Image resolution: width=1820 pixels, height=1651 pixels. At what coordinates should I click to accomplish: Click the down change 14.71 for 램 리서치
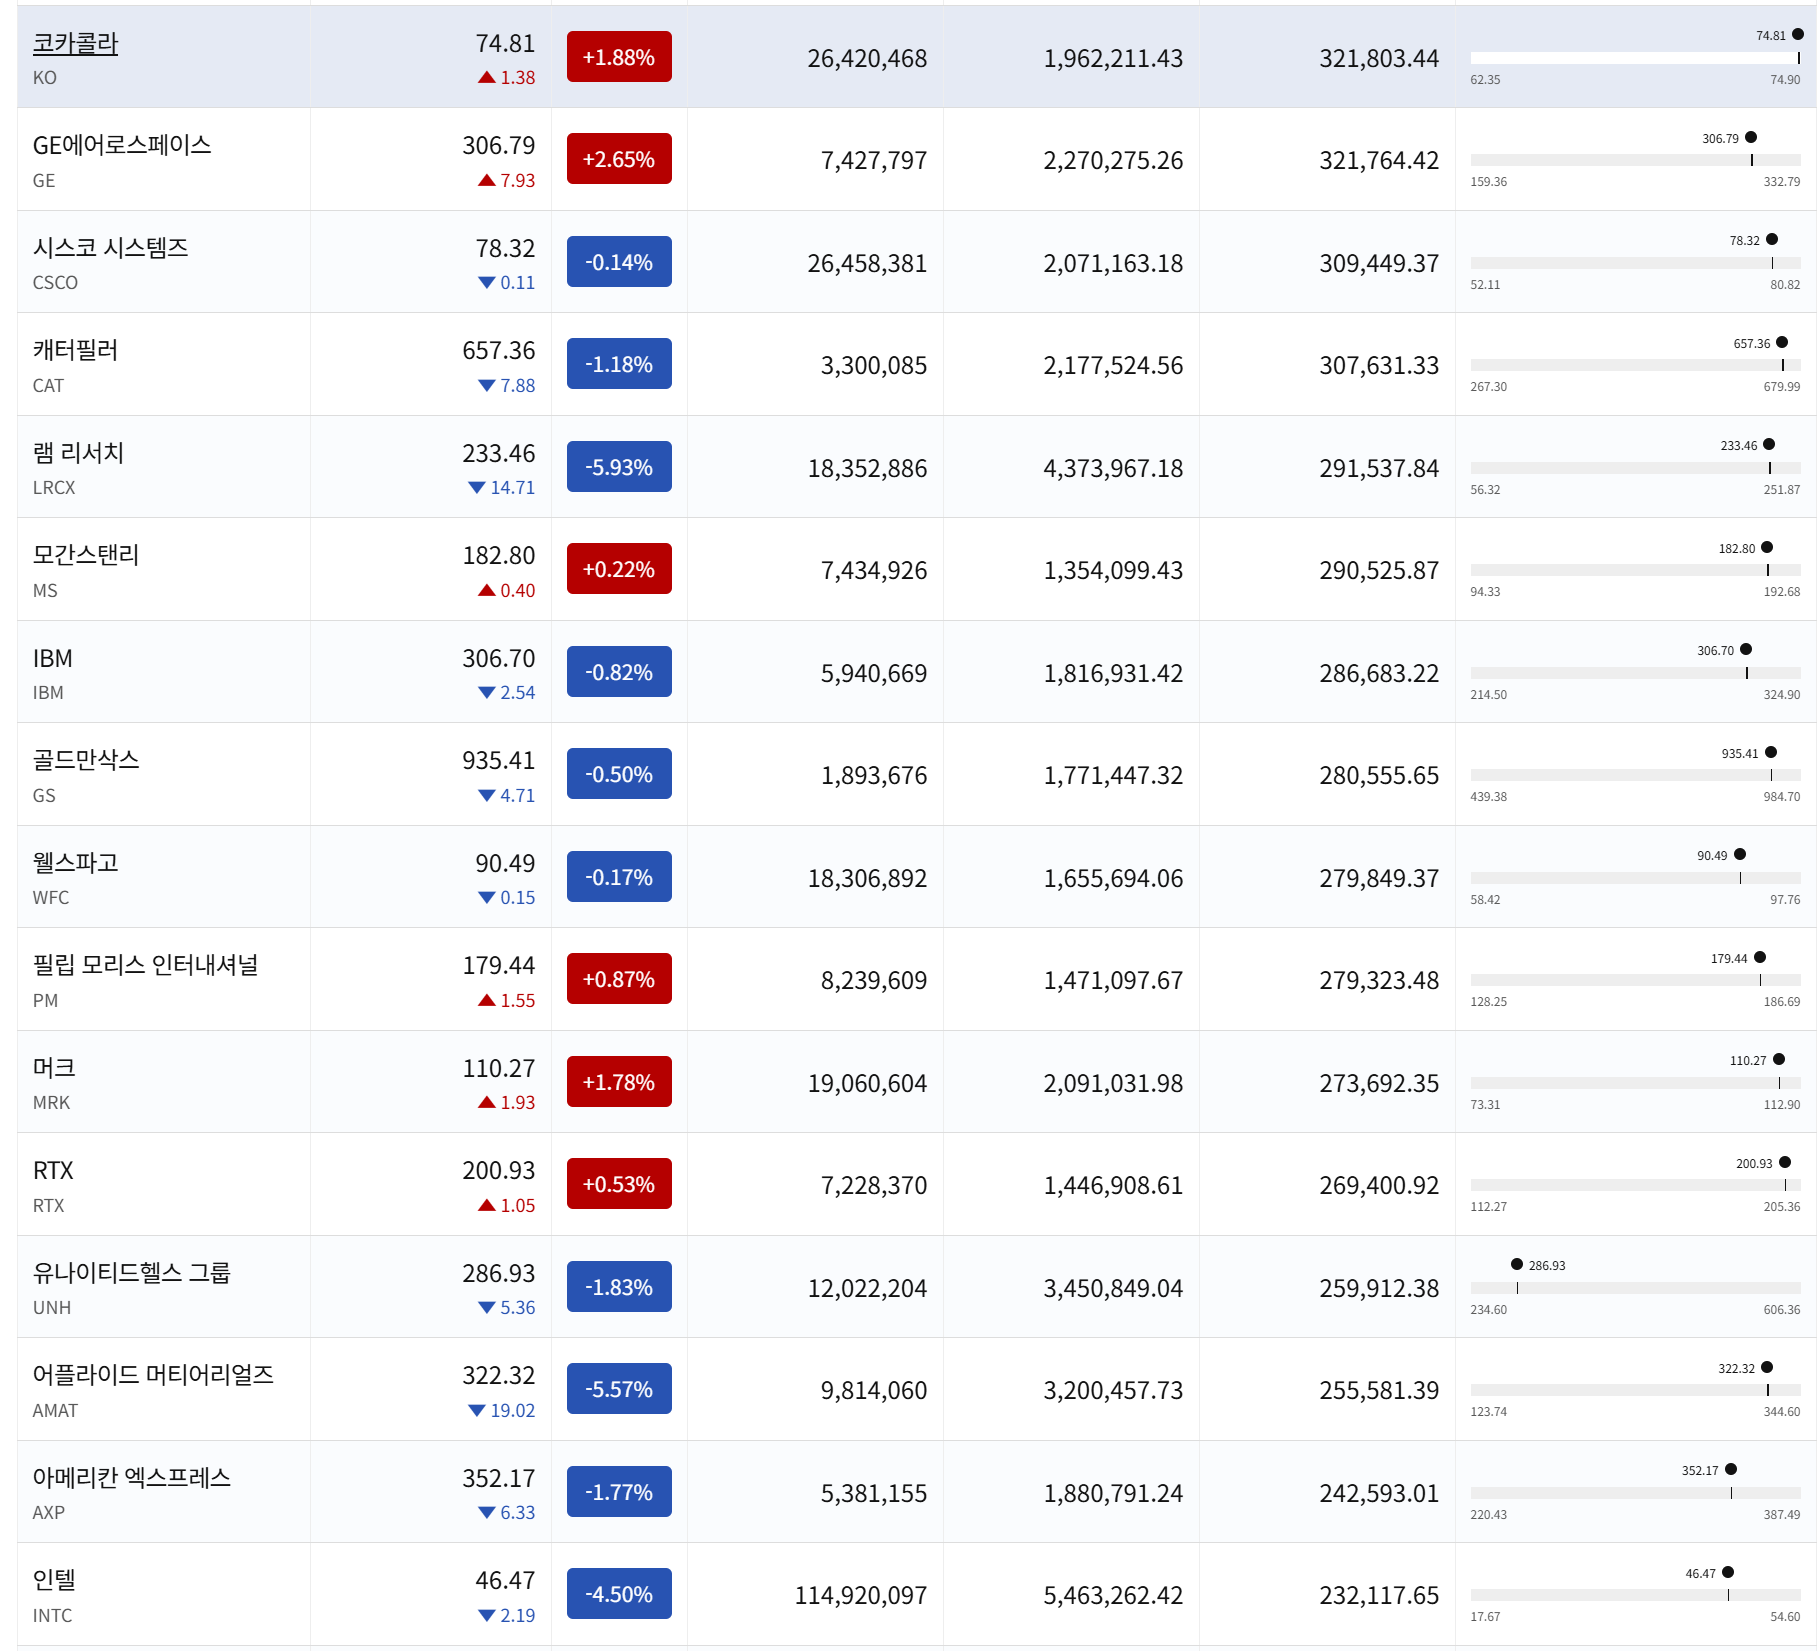tap(502, 488)
